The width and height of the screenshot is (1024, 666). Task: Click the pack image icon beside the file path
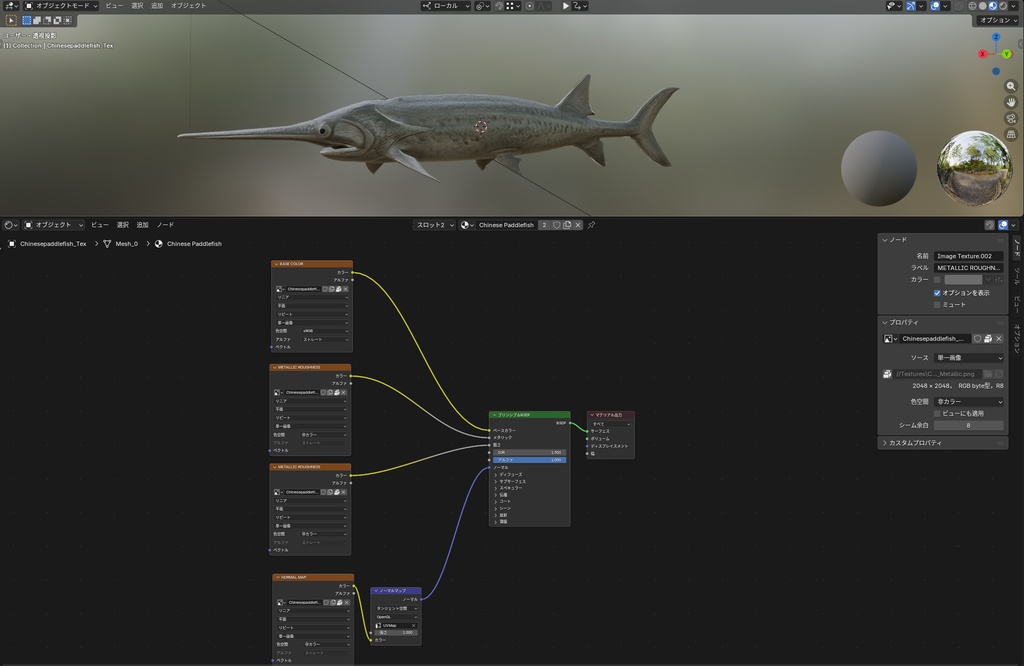click(x=887, y=374)
